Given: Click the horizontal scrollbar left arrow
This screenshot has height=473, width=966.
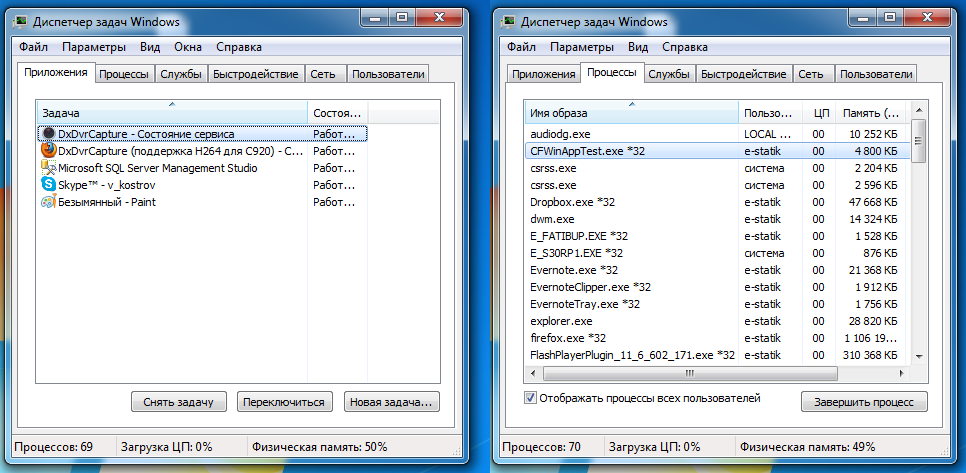Looking at the screenshot, I should pyautogui.click(x=533, y=373).
